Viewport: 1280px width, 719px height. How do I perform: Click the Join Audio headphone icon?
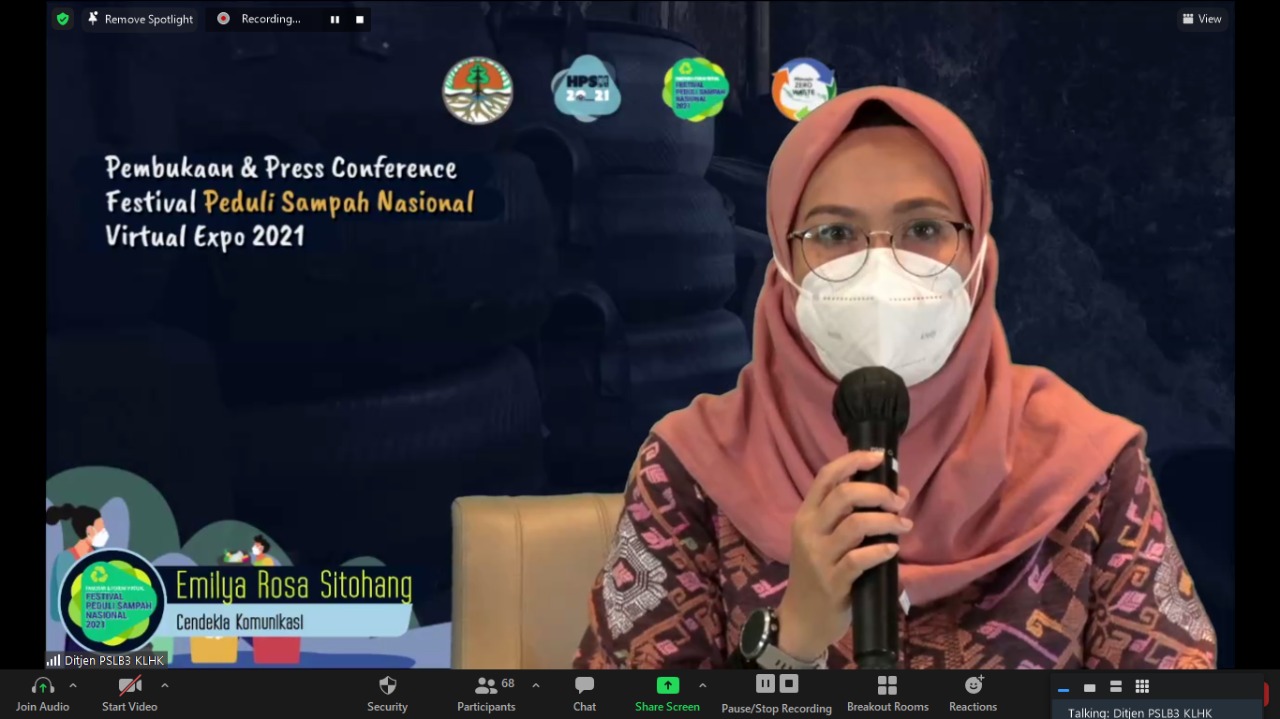point(42,686)
